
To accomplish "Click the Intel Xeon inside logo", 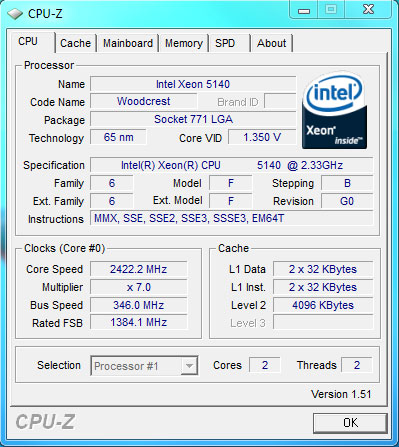I will point(334,111).
